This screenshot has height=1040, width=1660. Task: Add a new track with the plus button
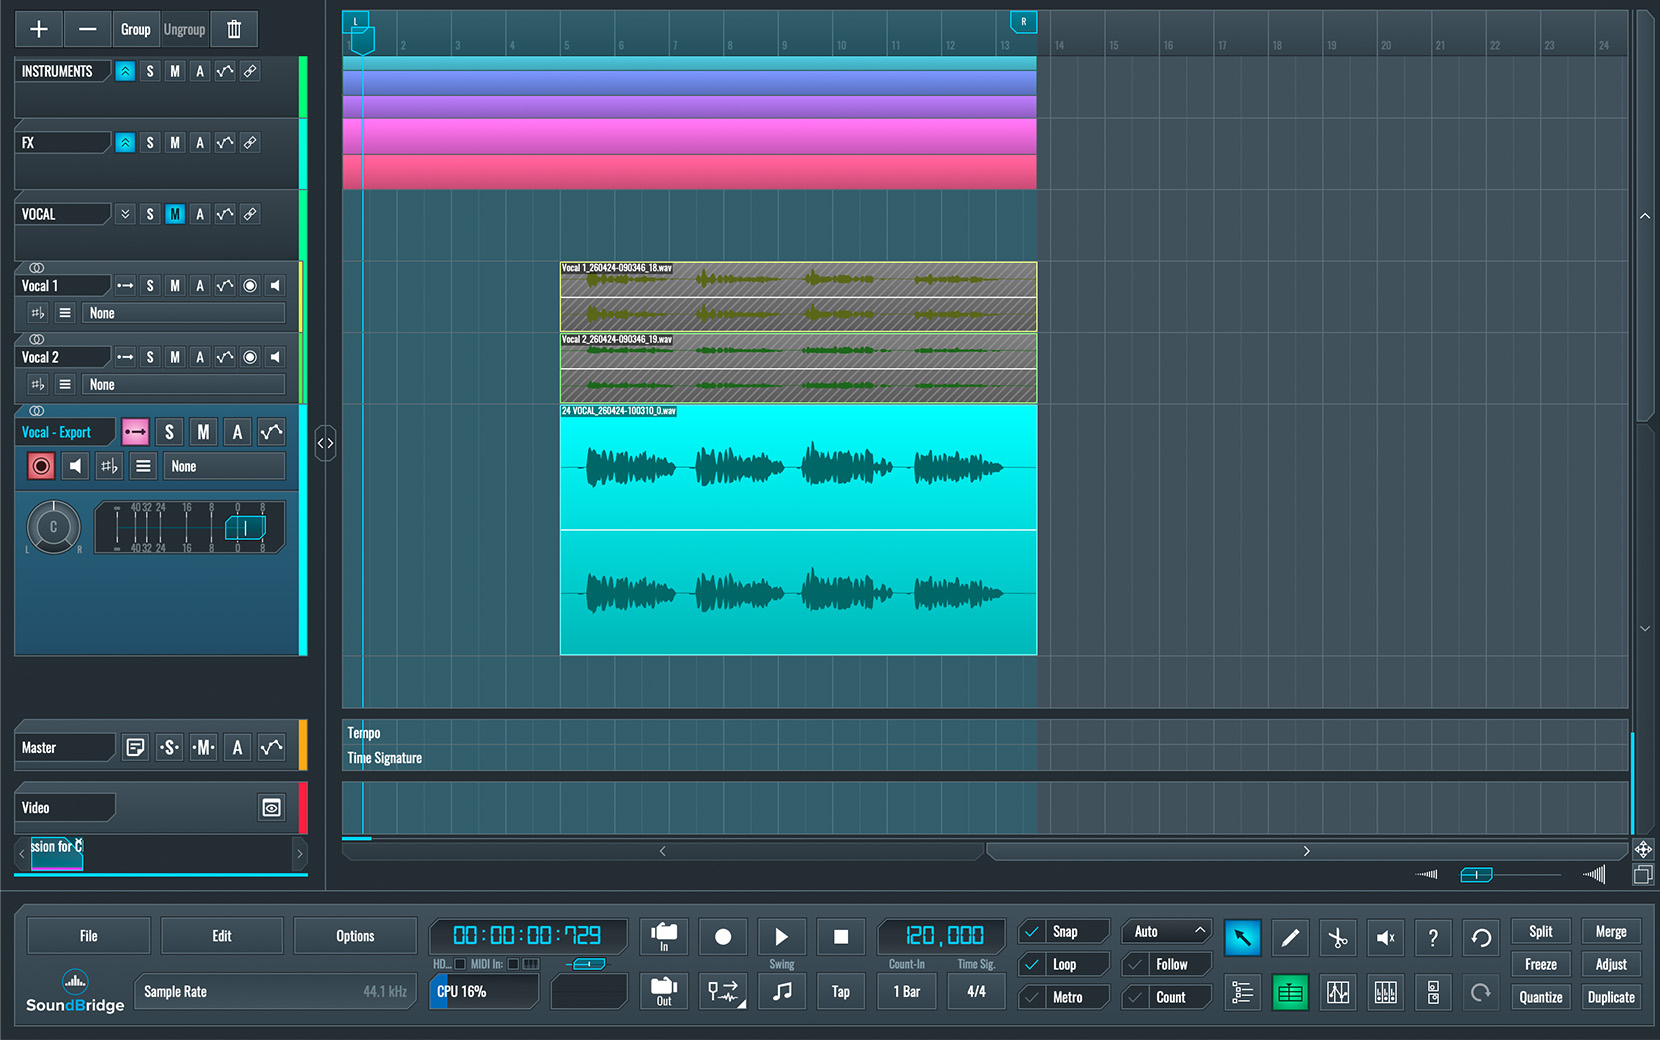tap(39, 30)
